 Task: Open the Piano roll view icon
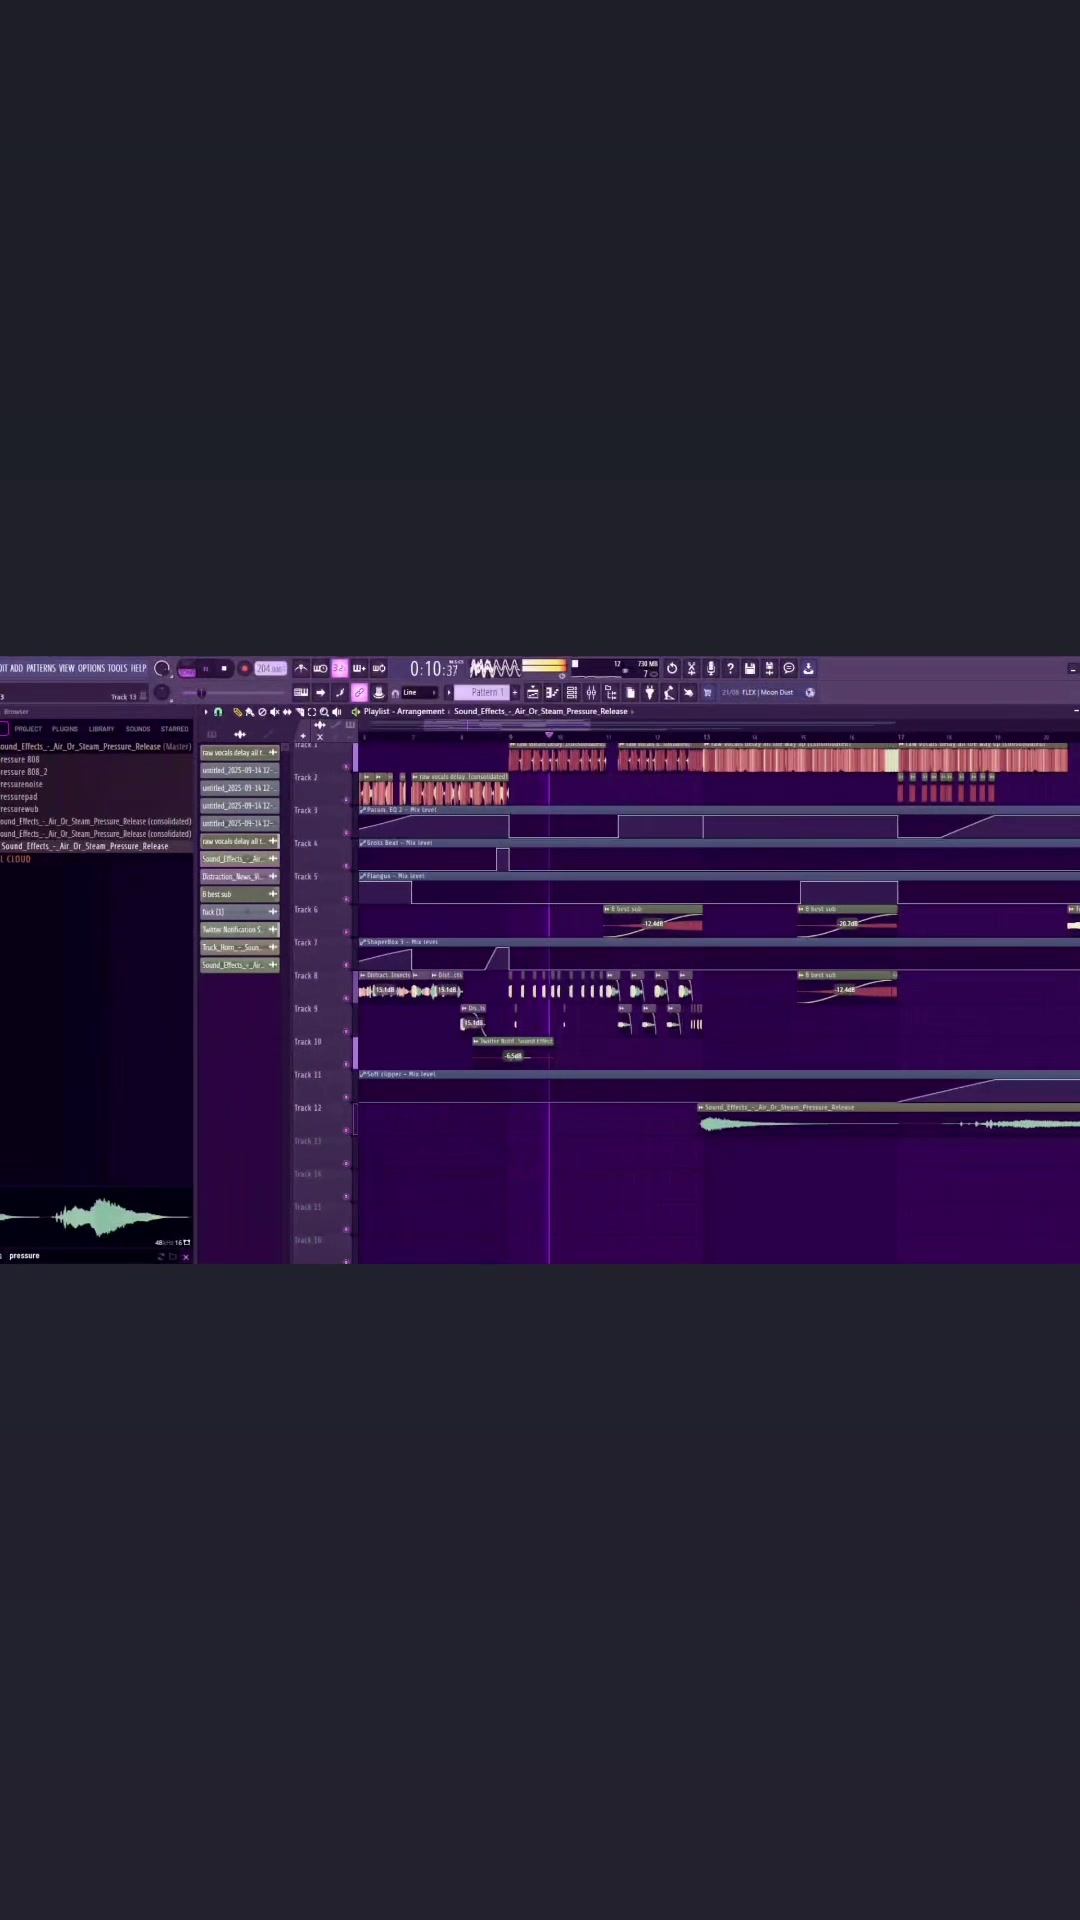pos(552,692)
